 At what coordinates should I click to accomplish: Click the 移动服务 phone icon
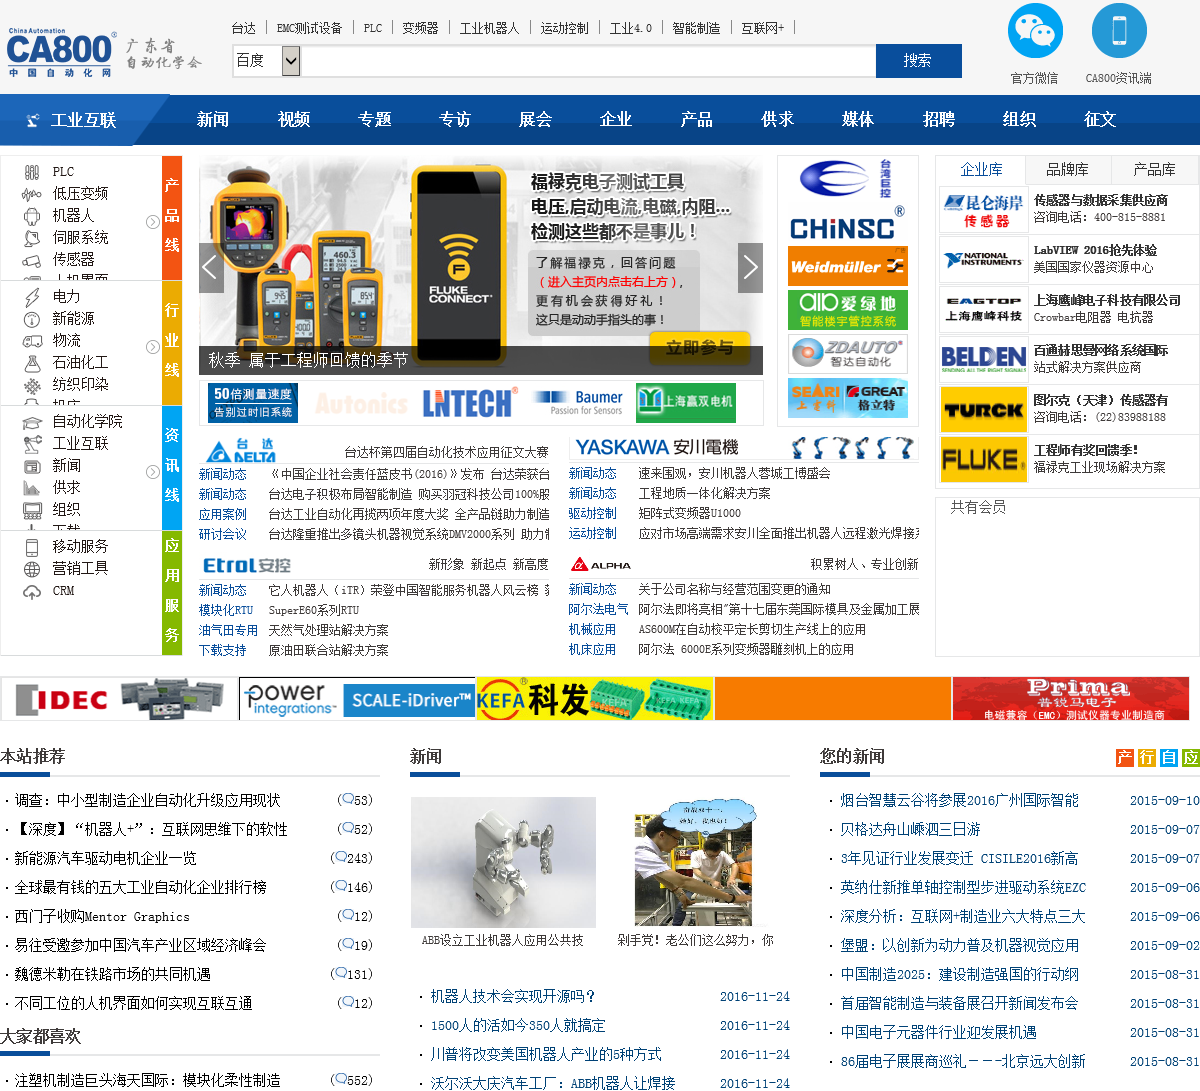click(x=32, y=547)
